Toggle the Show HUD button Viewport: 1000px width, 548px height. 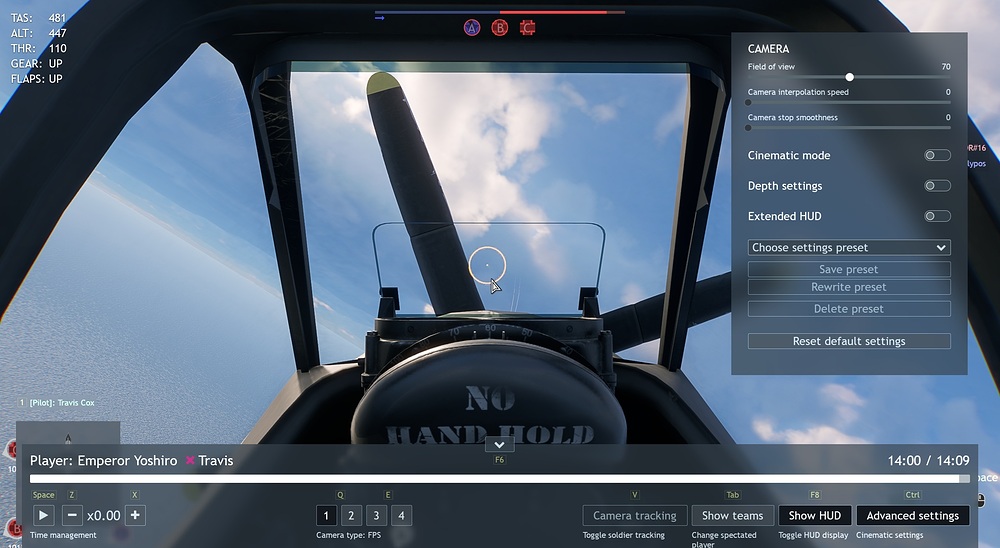coord(814,515)
